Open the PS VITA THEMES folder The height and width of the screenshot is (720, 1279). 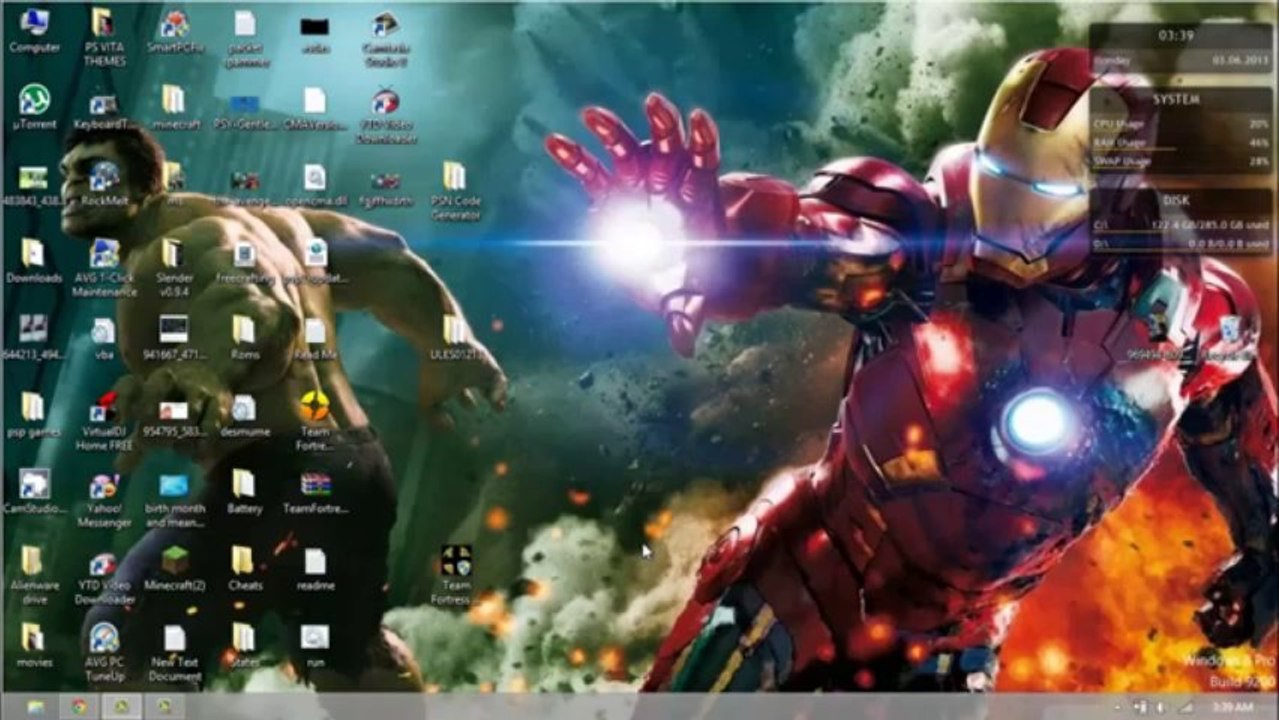coord(104,38)
